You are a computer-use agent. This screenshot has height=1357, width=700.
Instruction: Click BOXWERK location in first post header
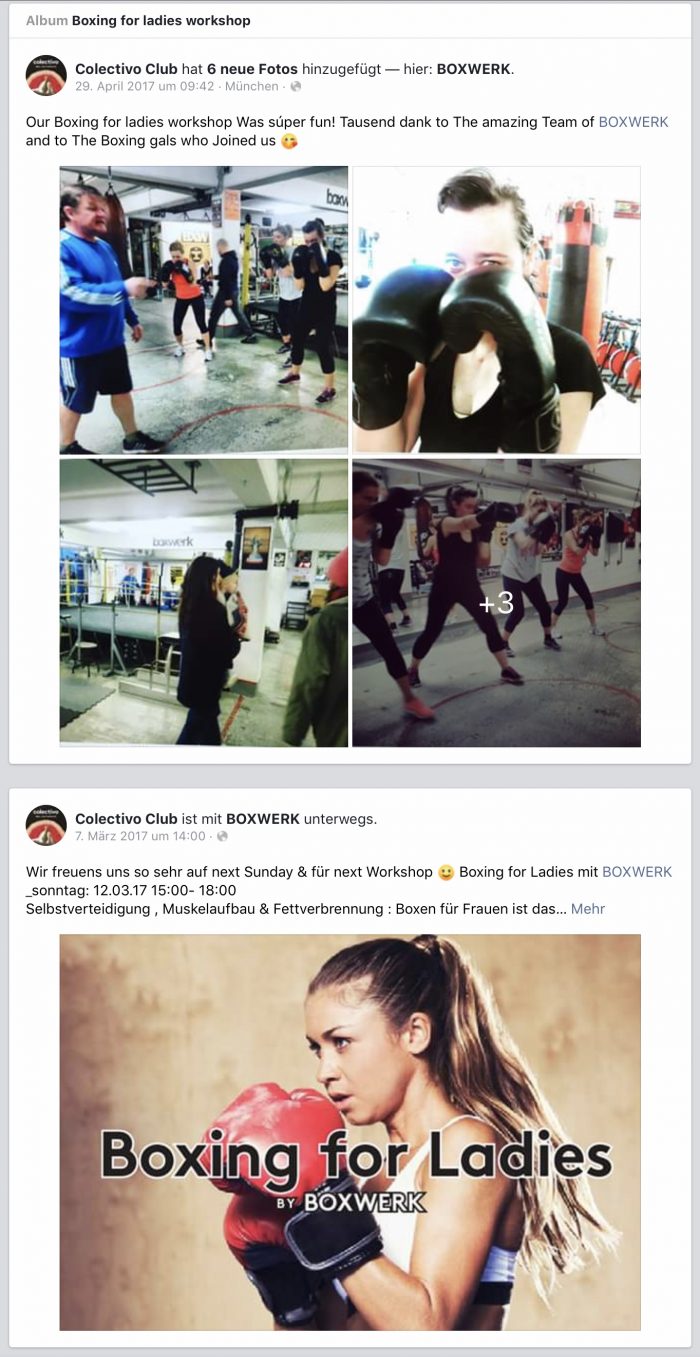click(x=474, y=69)
